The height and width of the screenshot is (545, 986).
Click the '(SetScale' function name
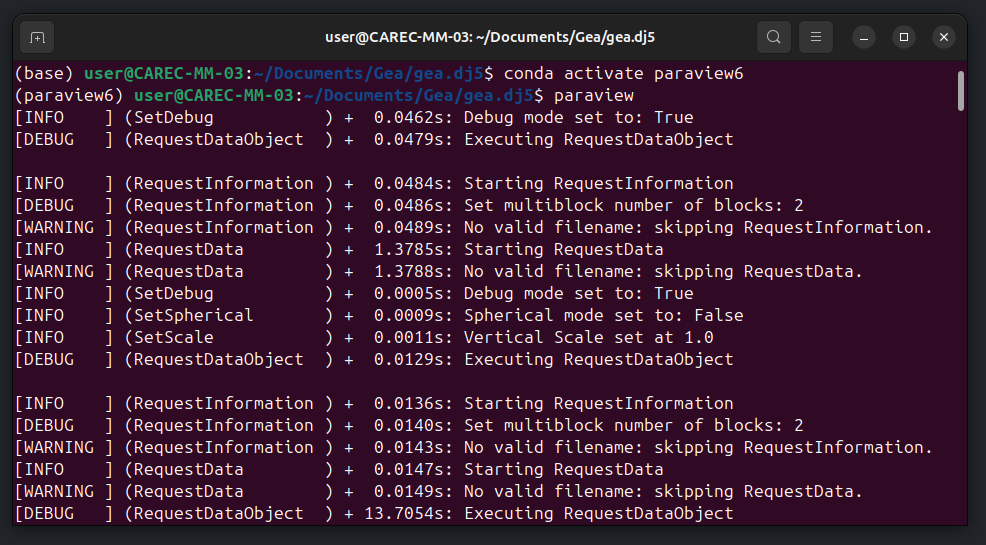(169, 338)
